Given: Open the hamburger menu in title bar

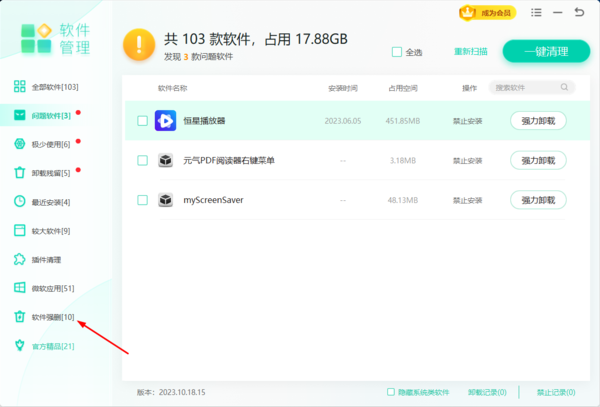Looking at the screenshot, I should tap(537, 13).
